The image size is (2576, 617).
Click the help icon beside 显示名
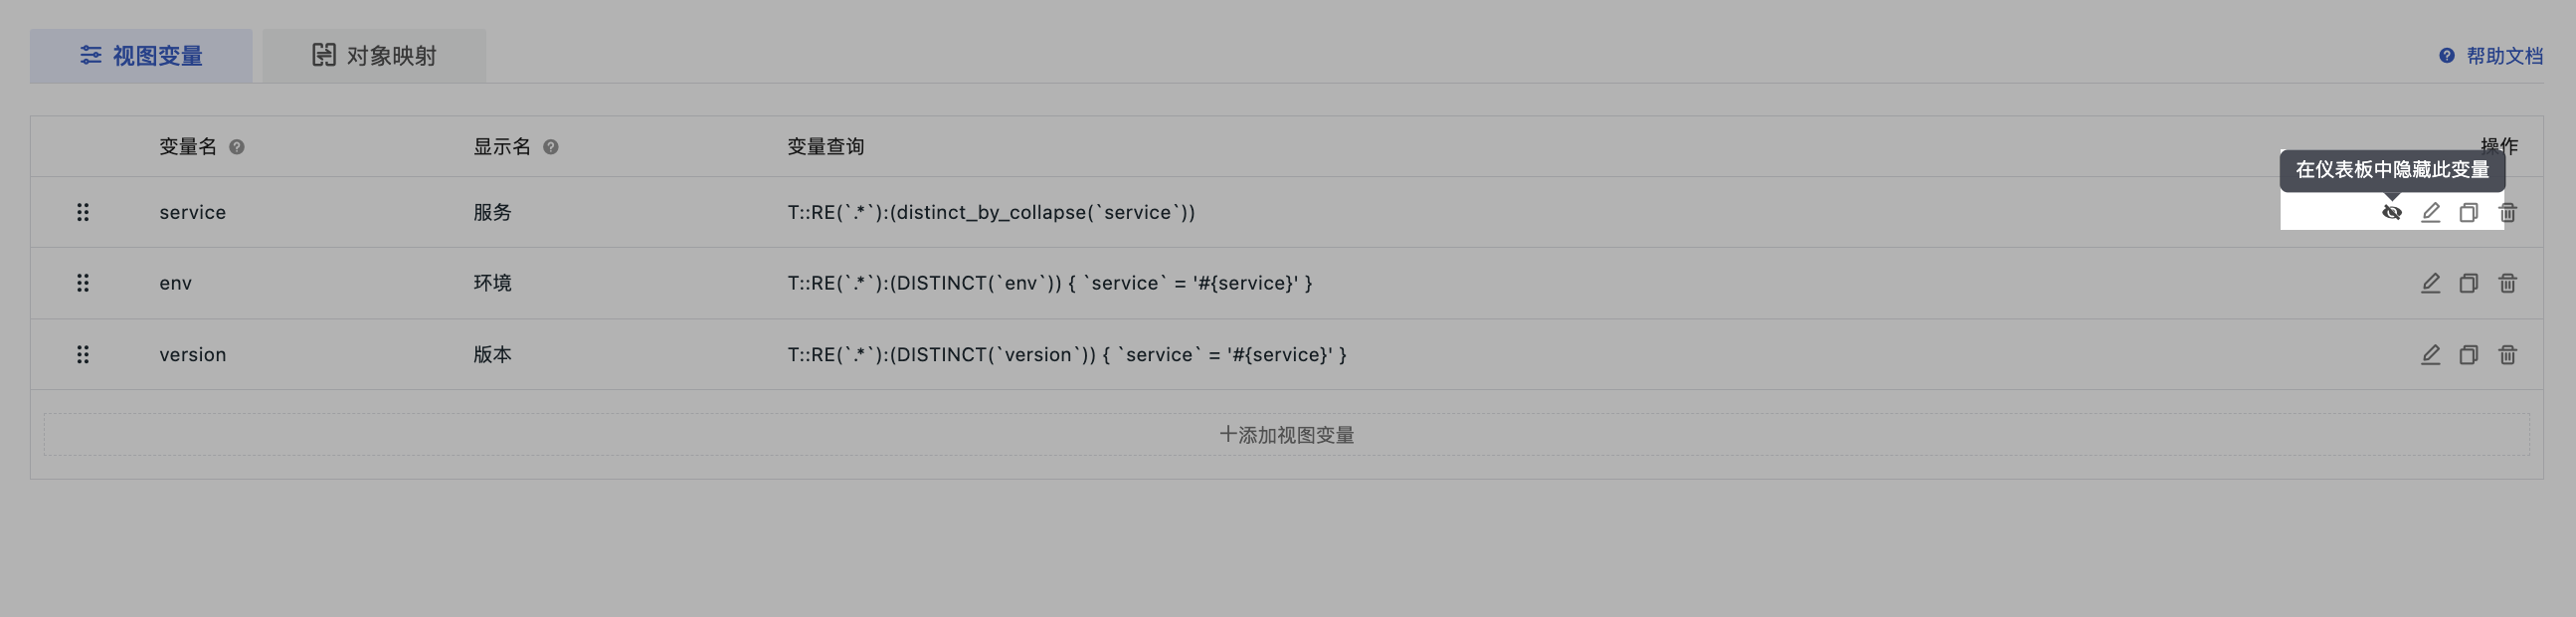point(551,147)
